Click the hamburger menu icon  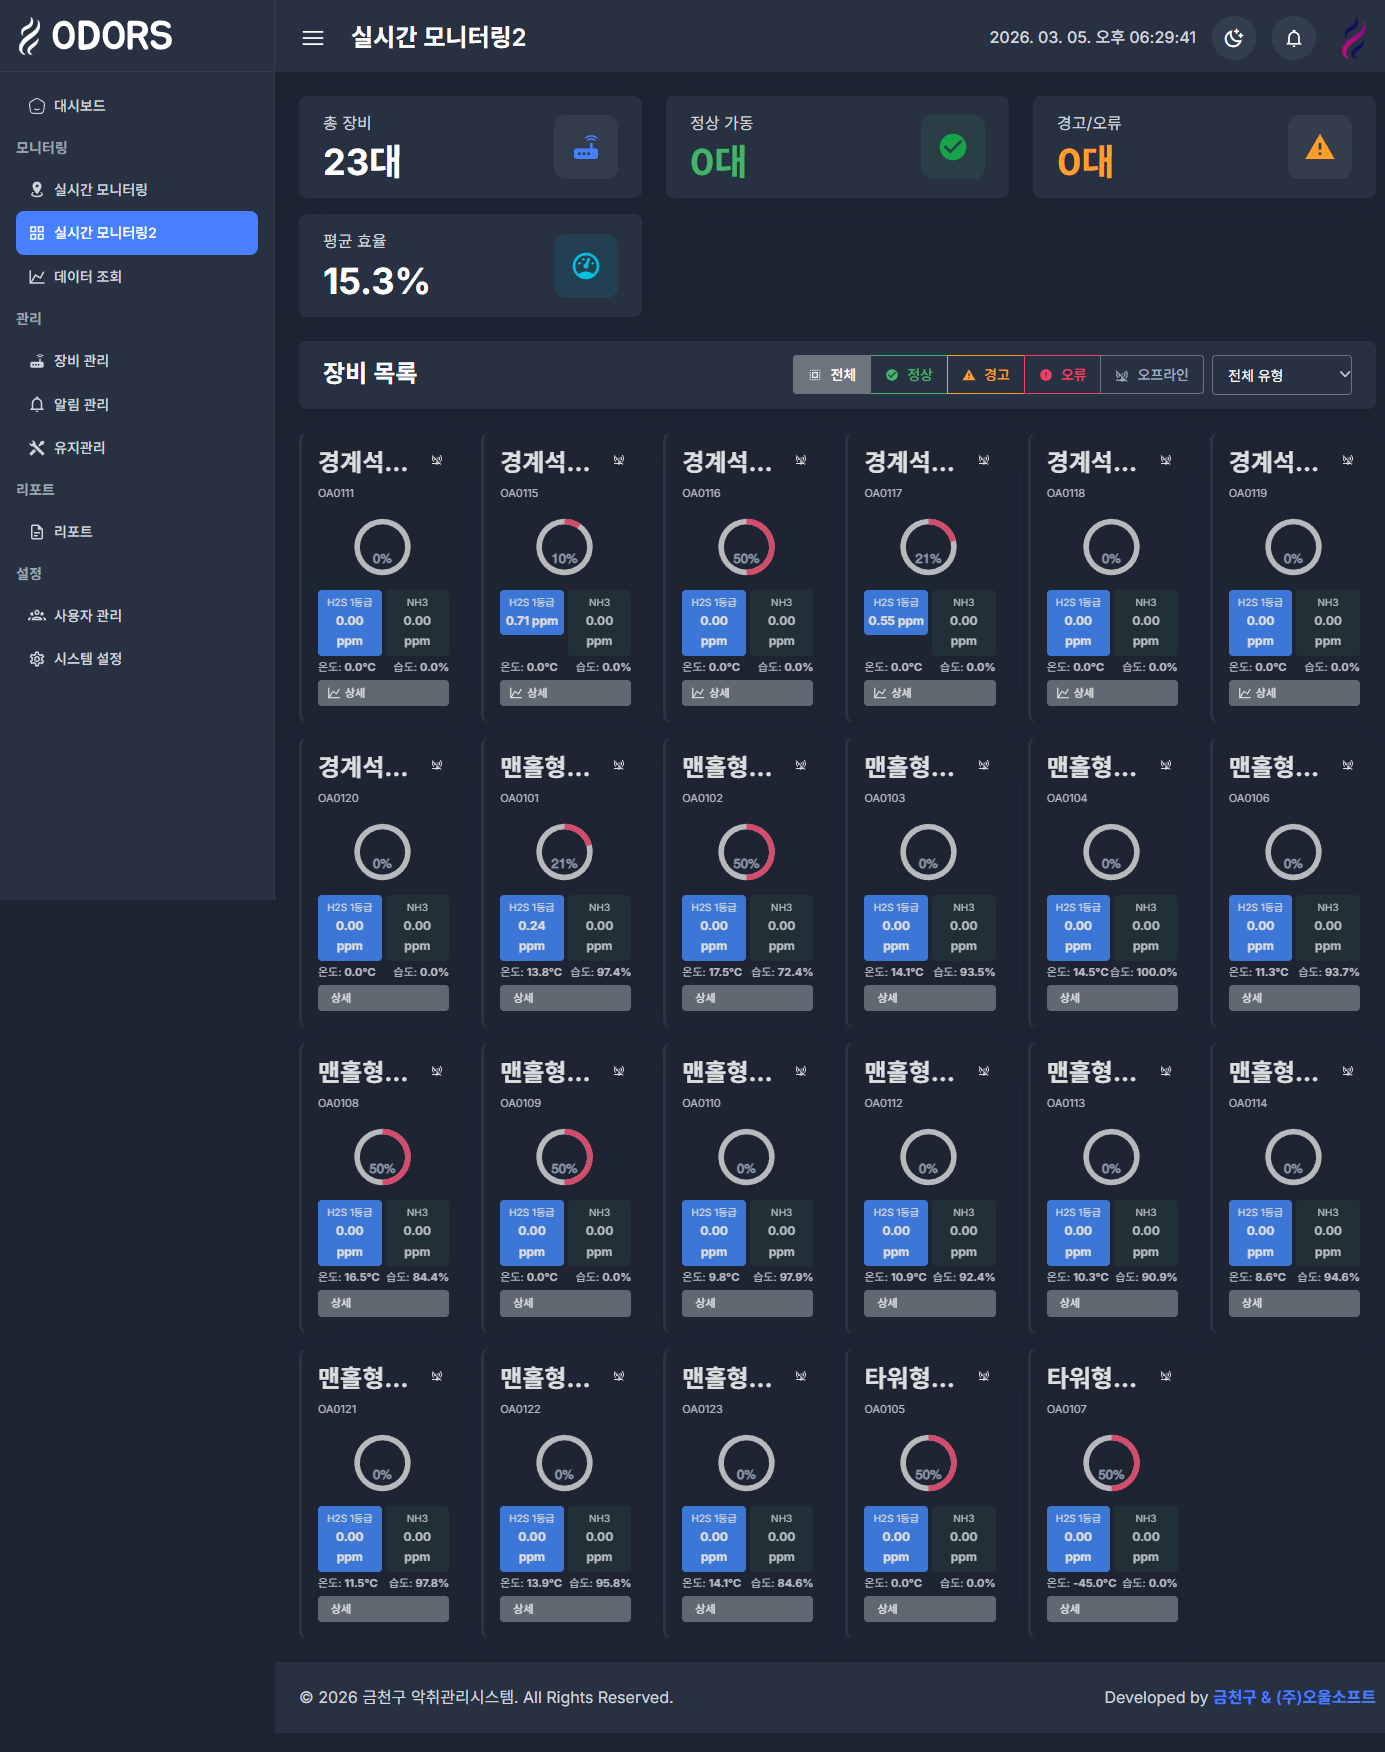pyautogui.click(x=313, y=38)
